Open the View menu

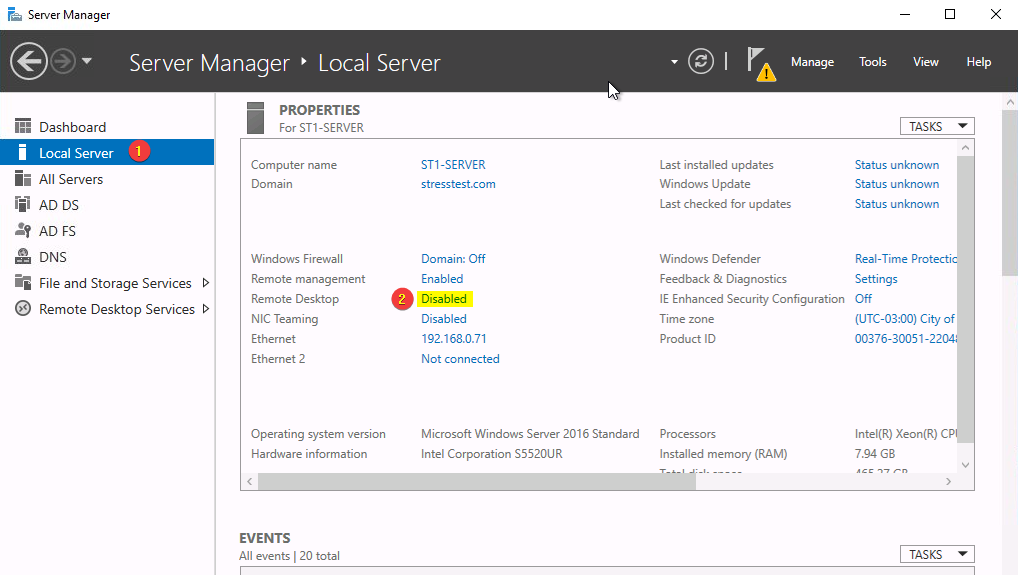coord(926,62)
